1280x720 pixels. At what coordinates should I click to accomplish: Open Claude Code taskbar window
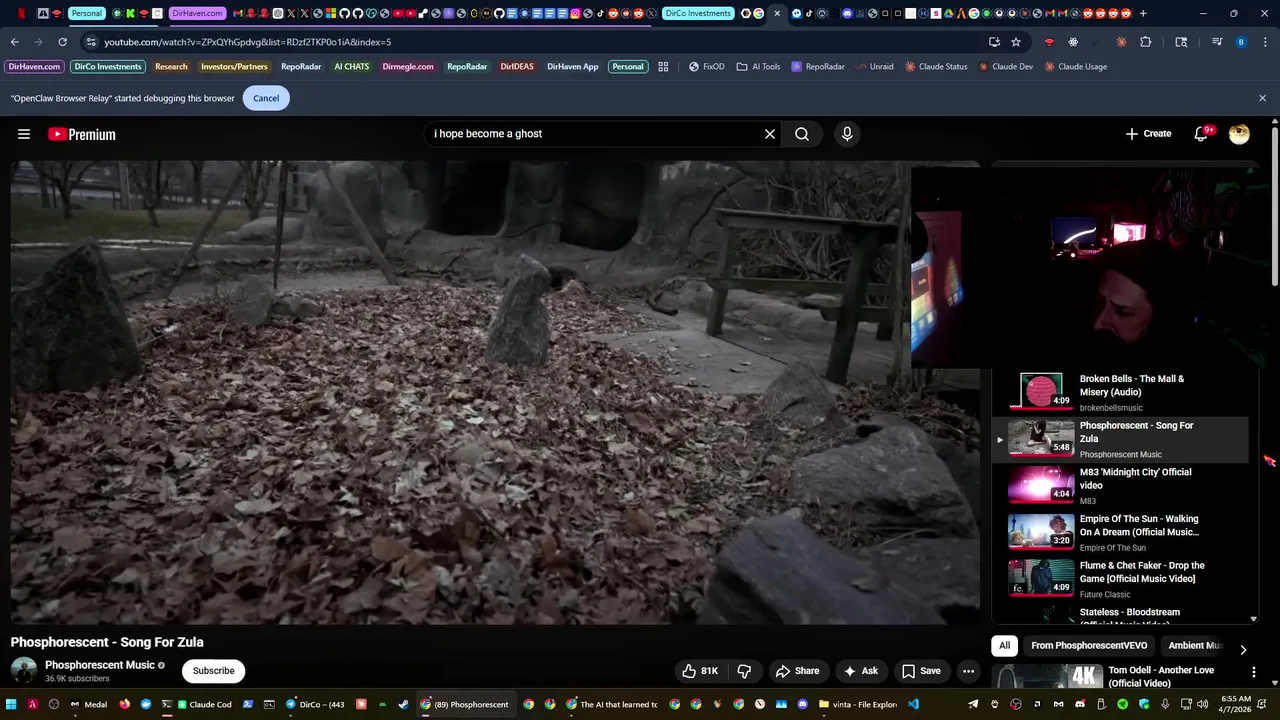205,704
